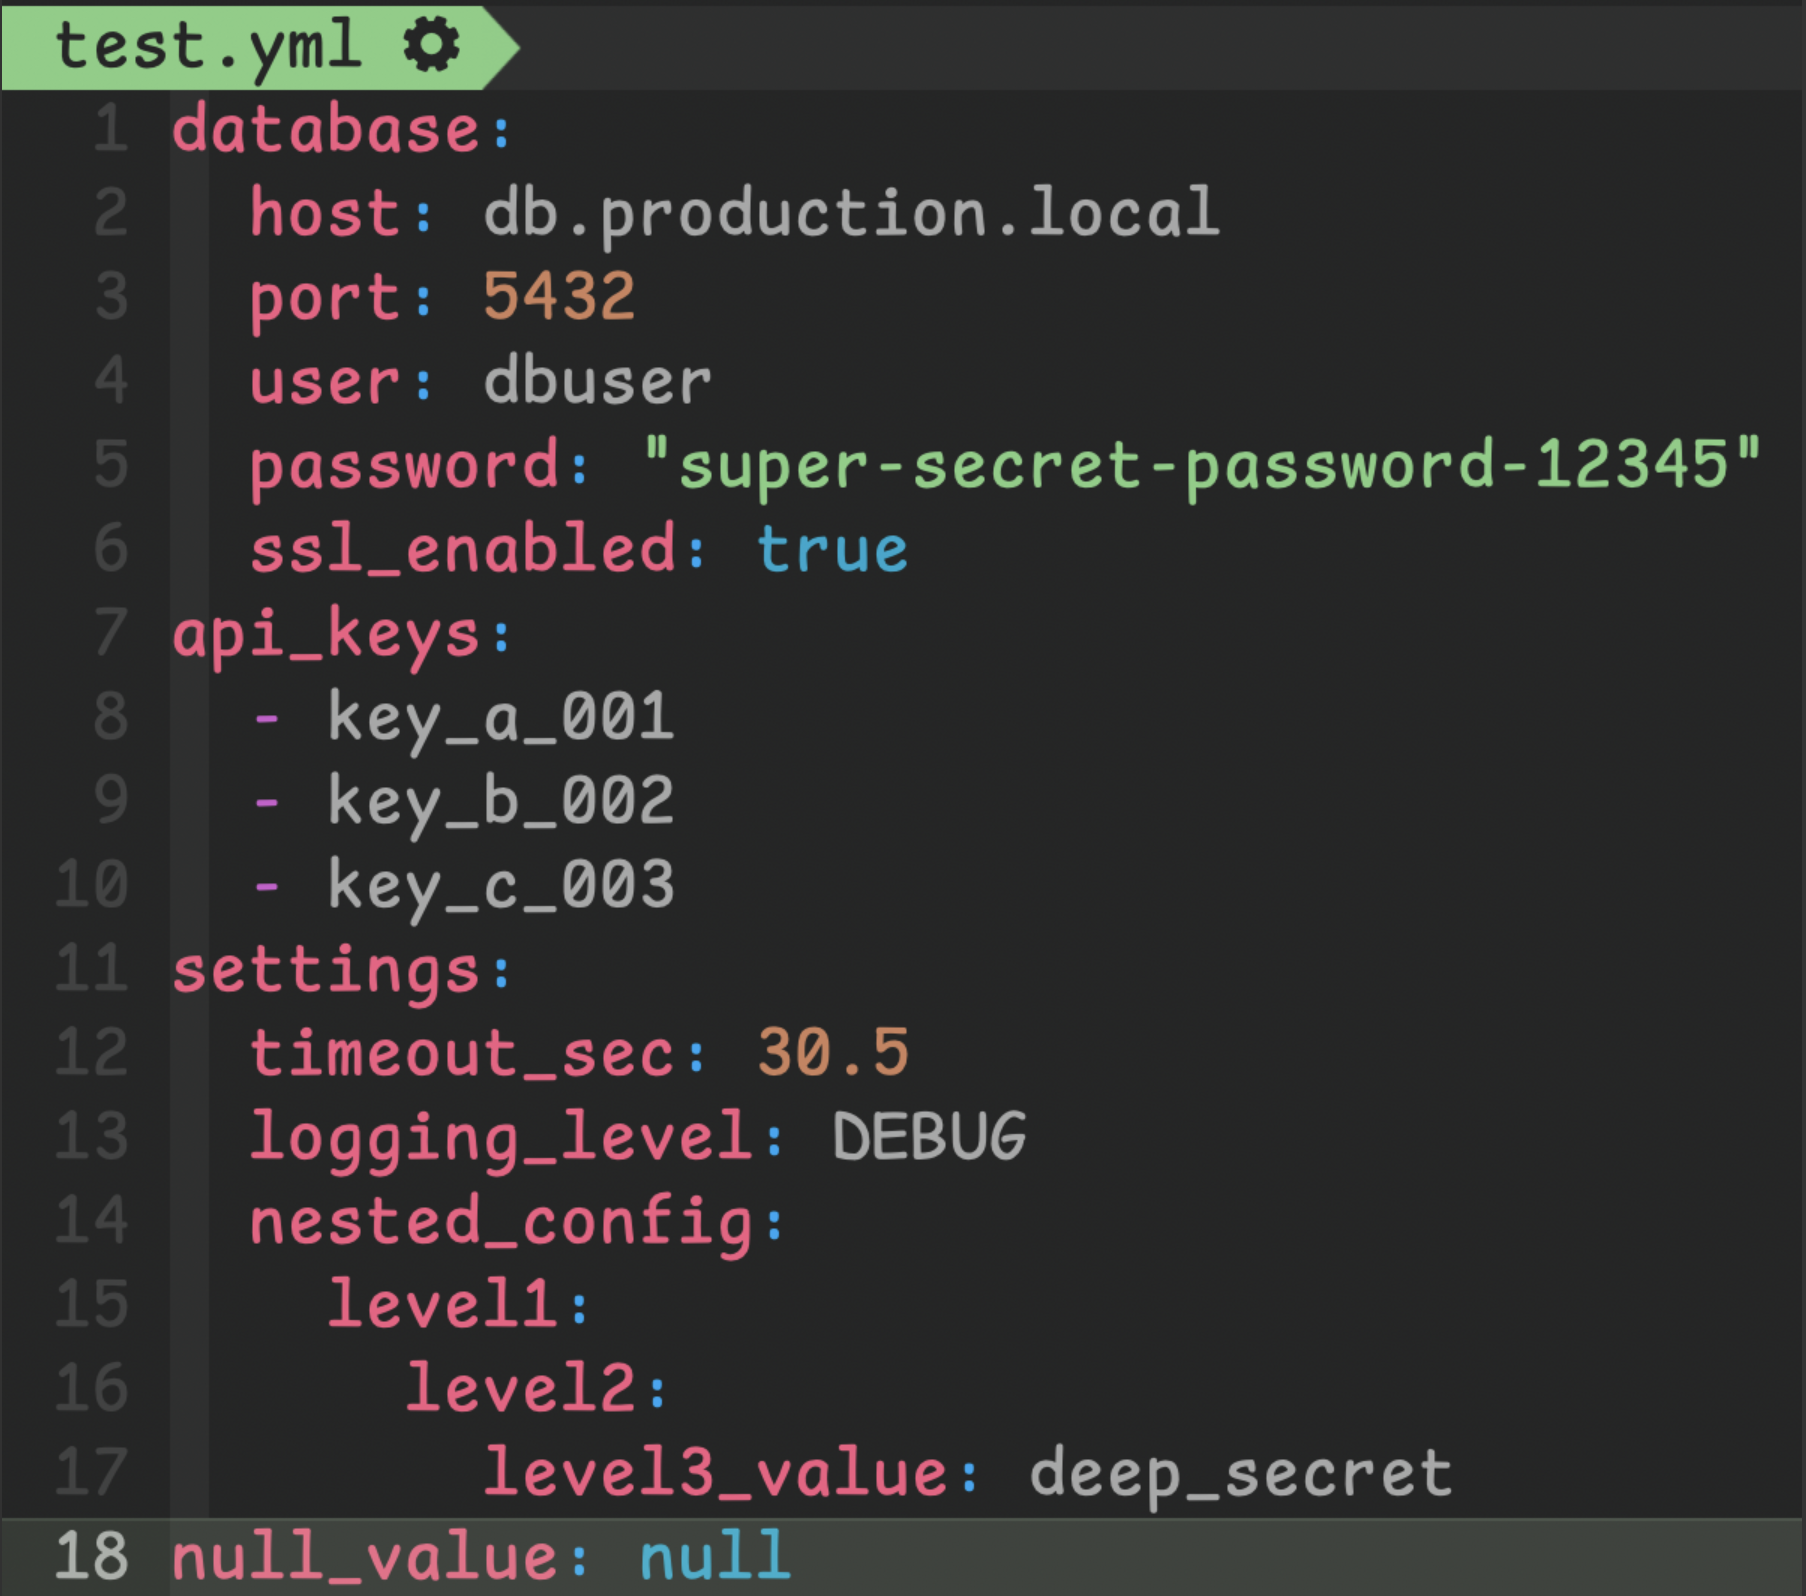
Task: Select the DEBUG logging level value
Action: (x=930, y=1133)
